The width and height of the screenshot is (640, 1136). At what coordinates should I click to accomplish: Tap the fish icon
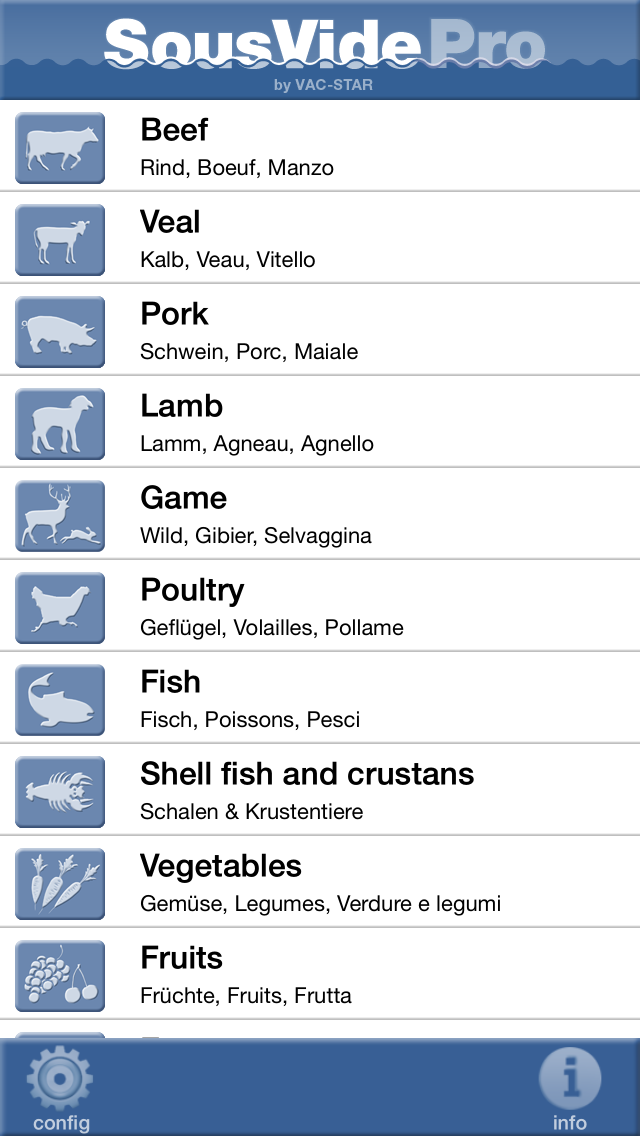60,700
